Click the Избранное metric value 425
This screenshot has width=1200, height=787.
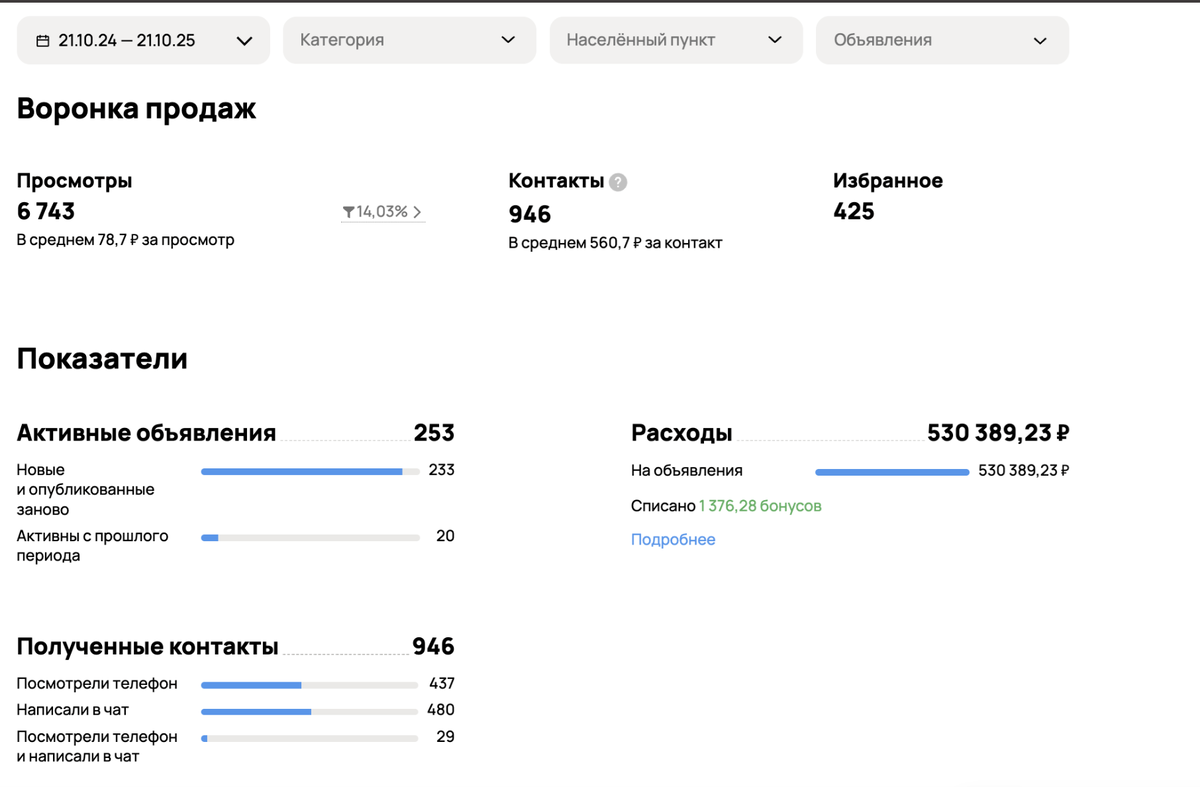(x=853, y=211)
